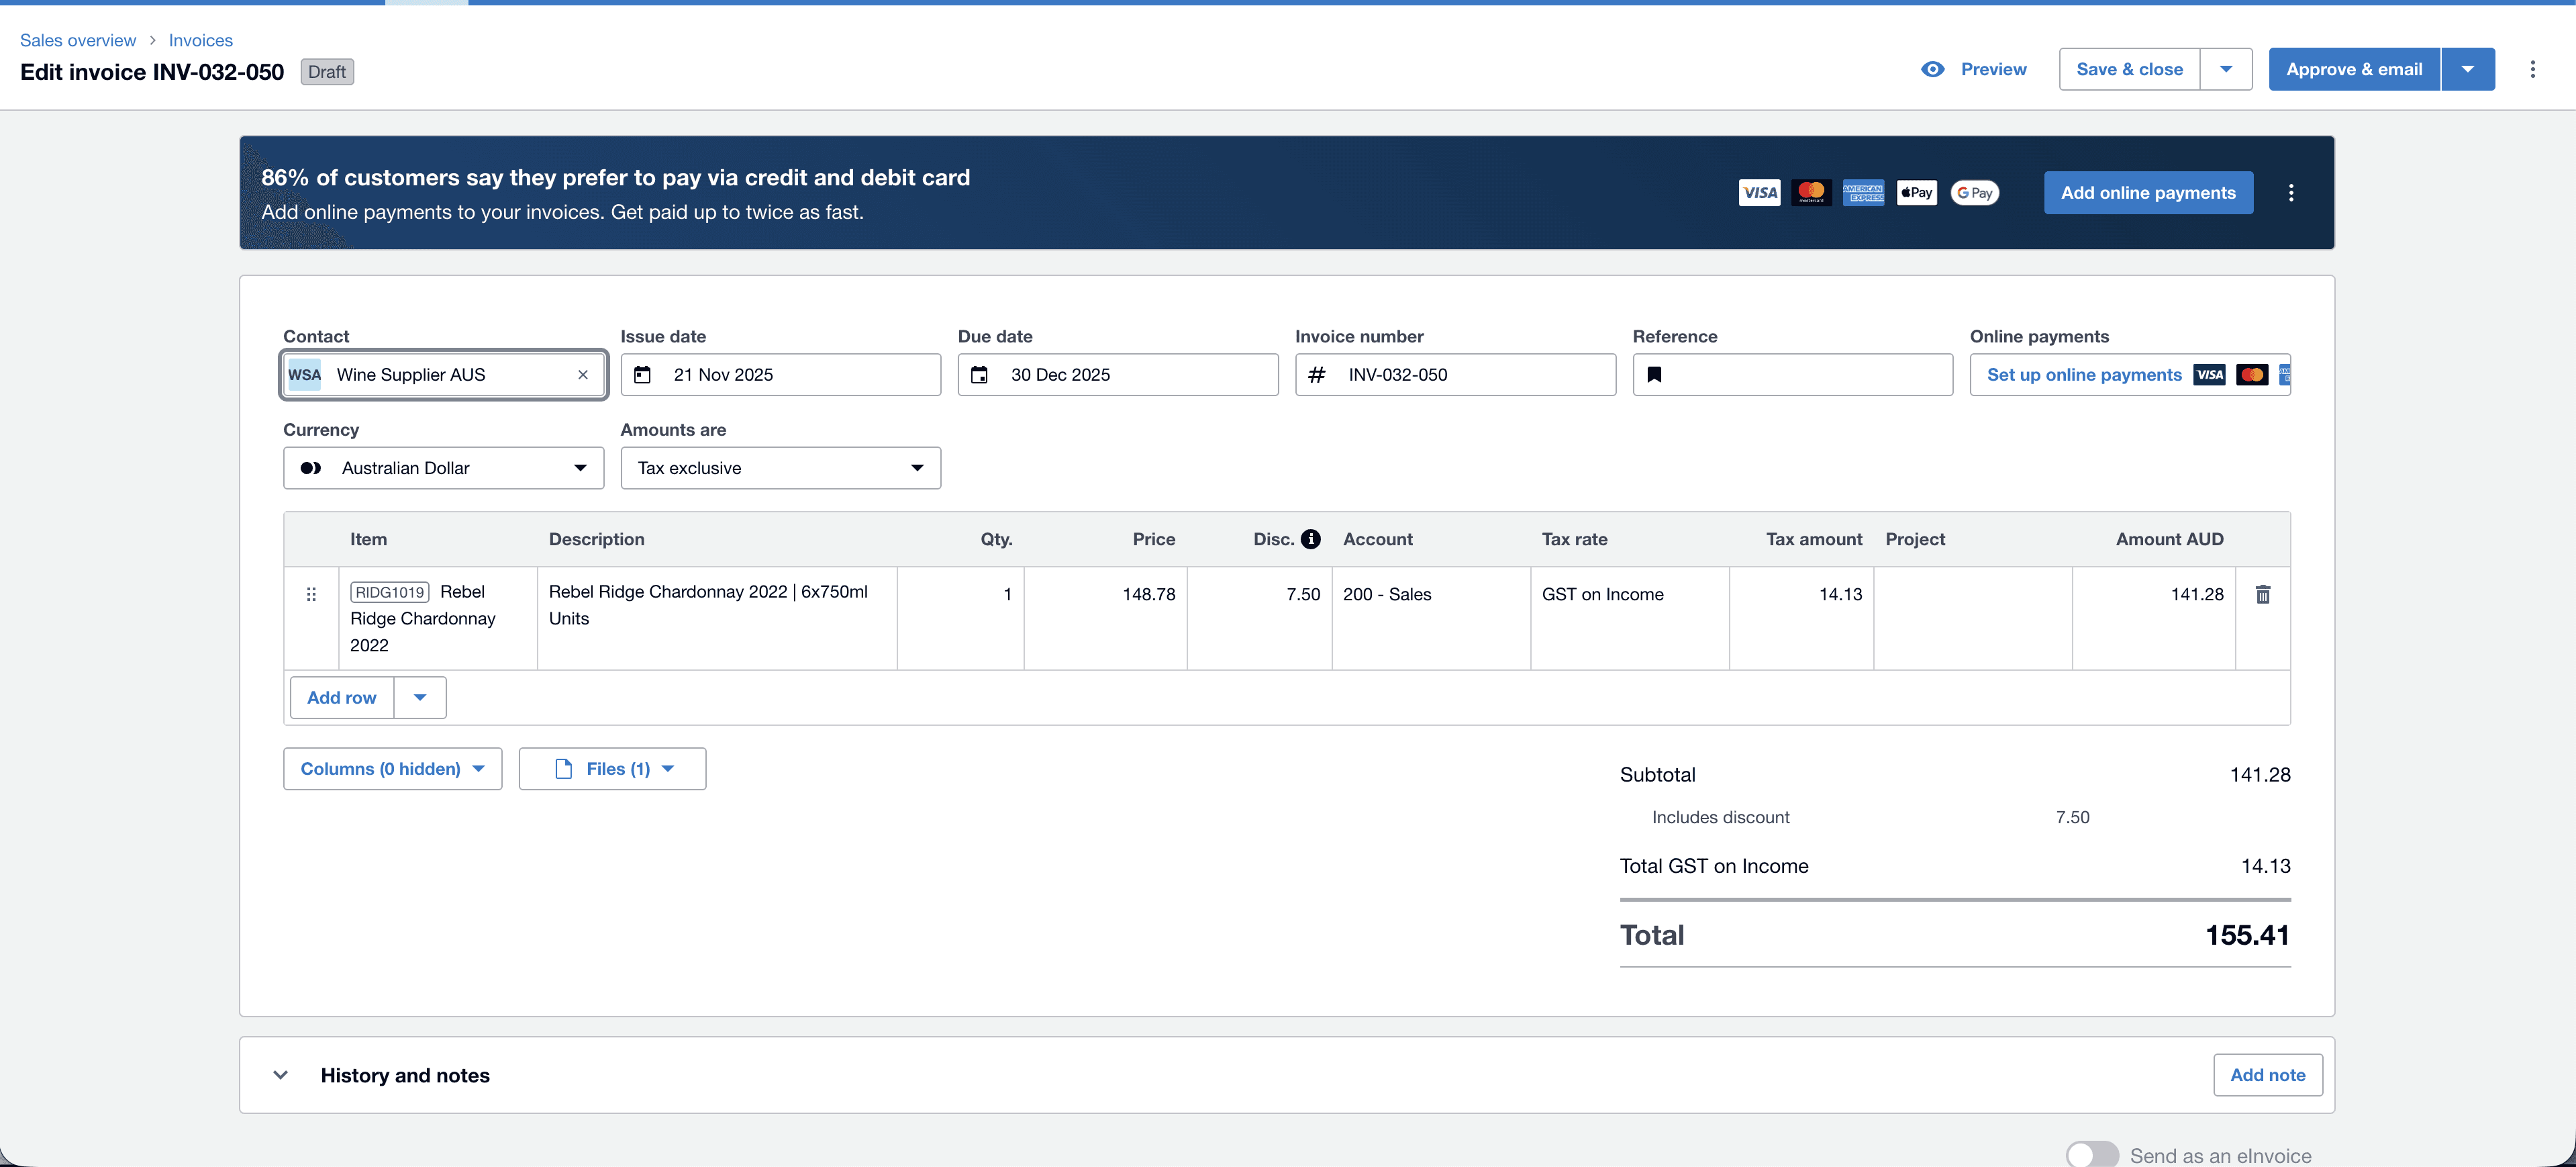
Task: Collapse the History and notes section
Action: (x=281, y=1075)
